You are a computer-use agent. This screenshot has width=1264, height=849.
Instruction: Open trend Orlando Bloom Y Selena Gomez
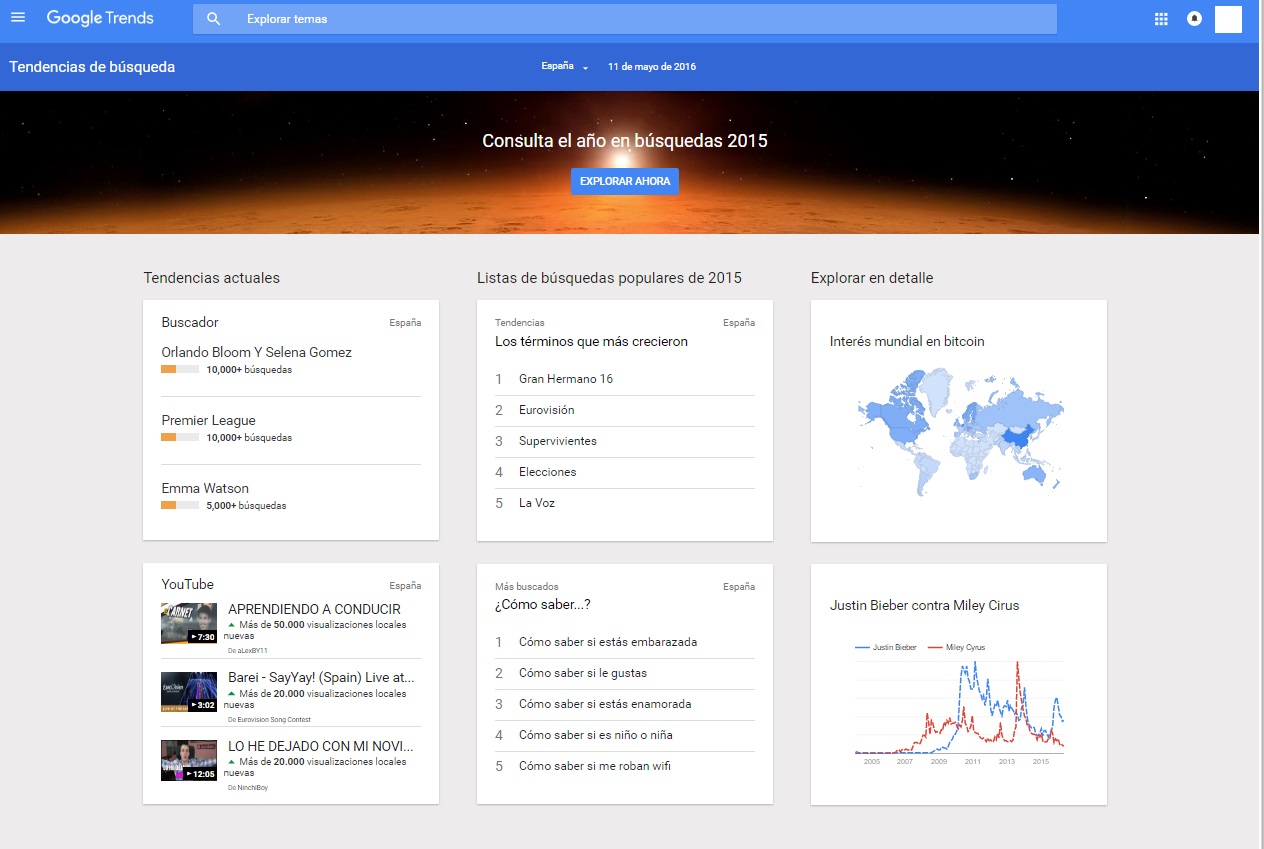[x=257, y=352]
